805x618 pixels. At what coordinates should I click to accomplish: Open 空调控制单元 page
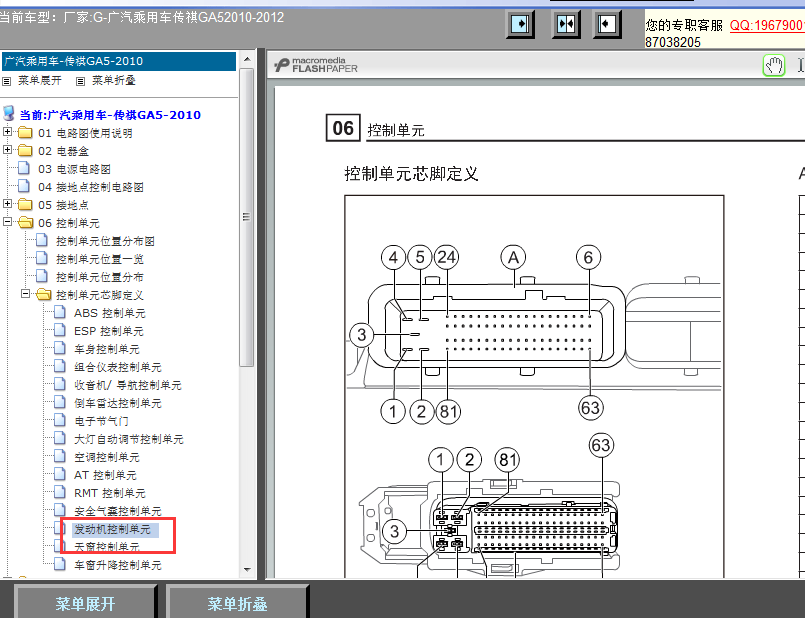107,457
